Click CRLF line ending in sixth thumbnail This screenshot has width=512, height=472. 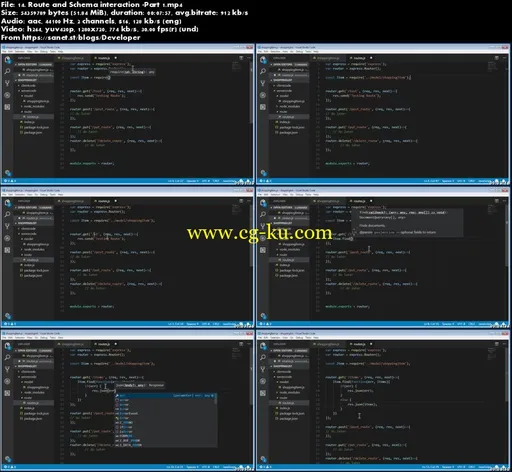(471, 467)
